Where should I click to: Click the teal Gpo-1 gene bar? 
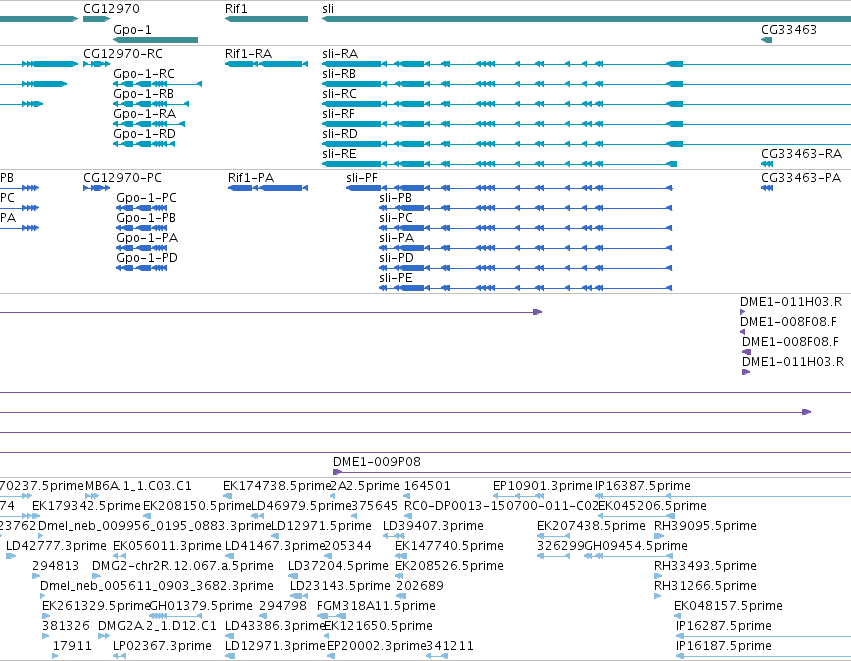click(155, 40)
